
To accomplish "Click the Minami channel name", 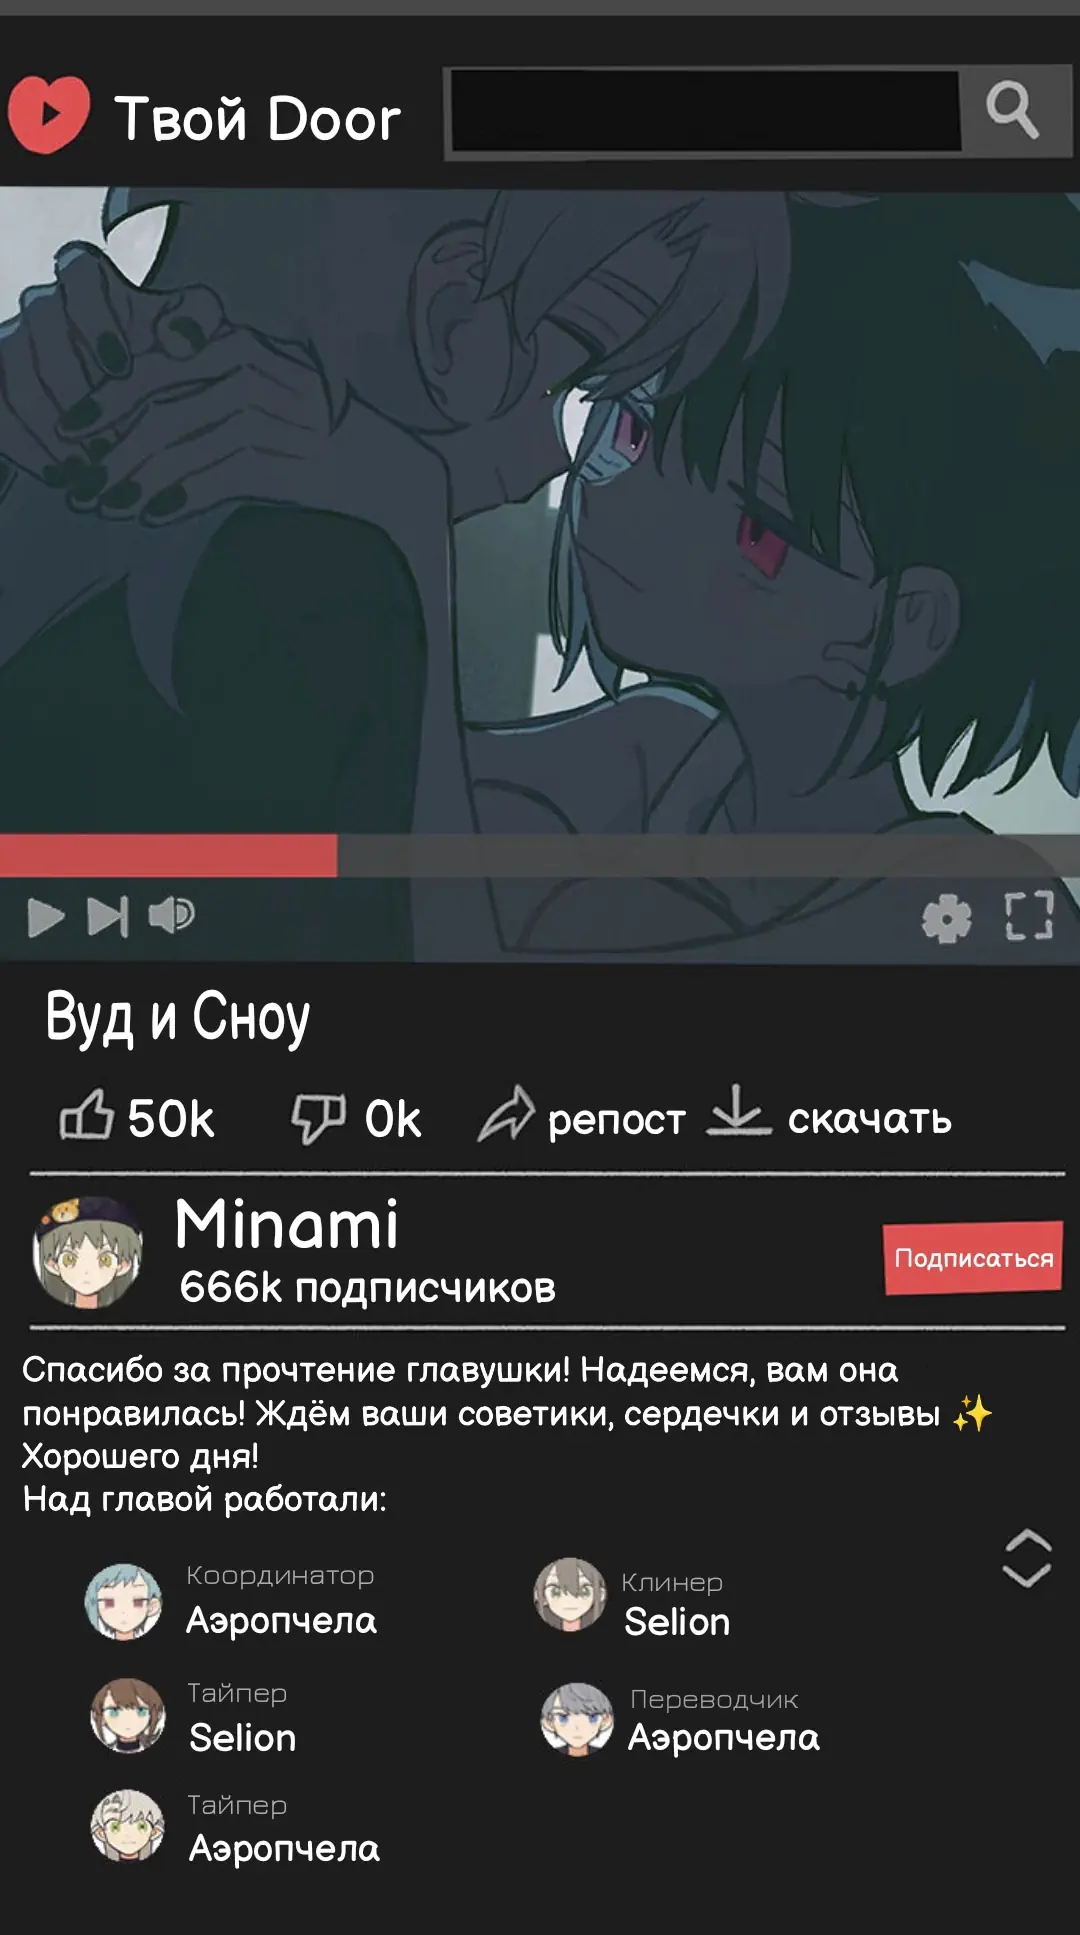I will (287, 1224).
